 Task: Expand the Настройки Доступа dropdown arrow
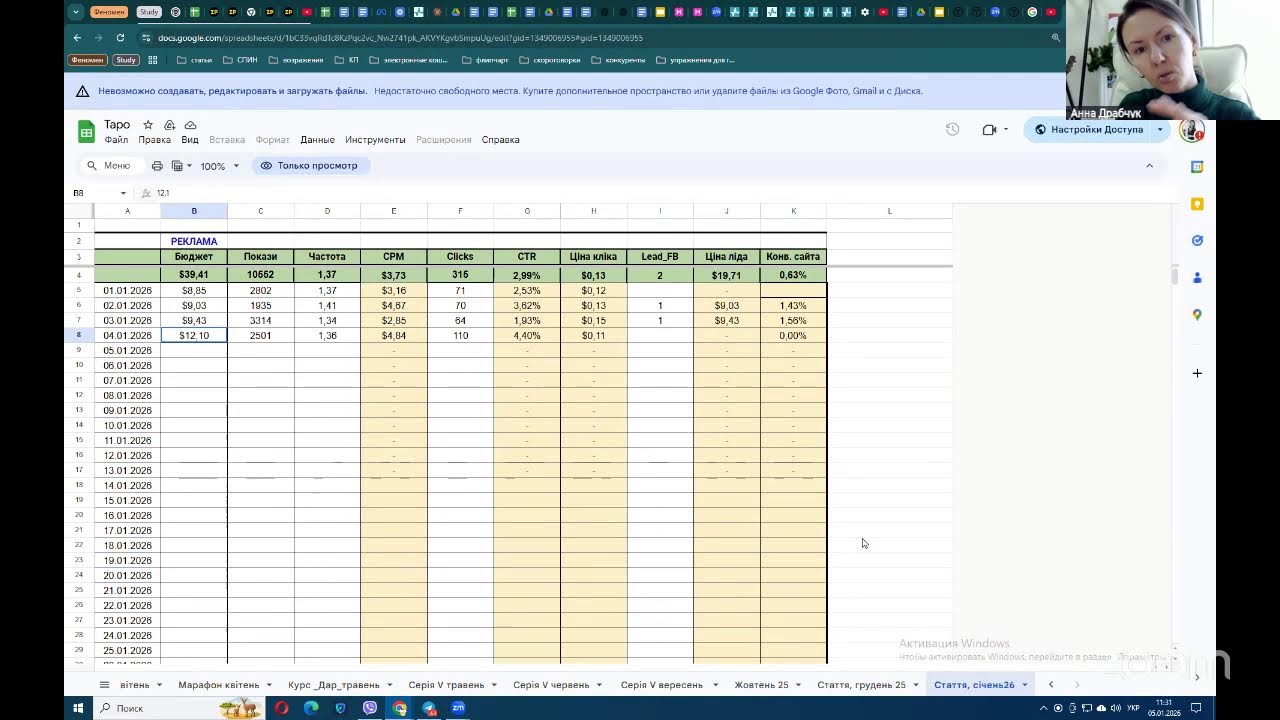point(1160,129)
